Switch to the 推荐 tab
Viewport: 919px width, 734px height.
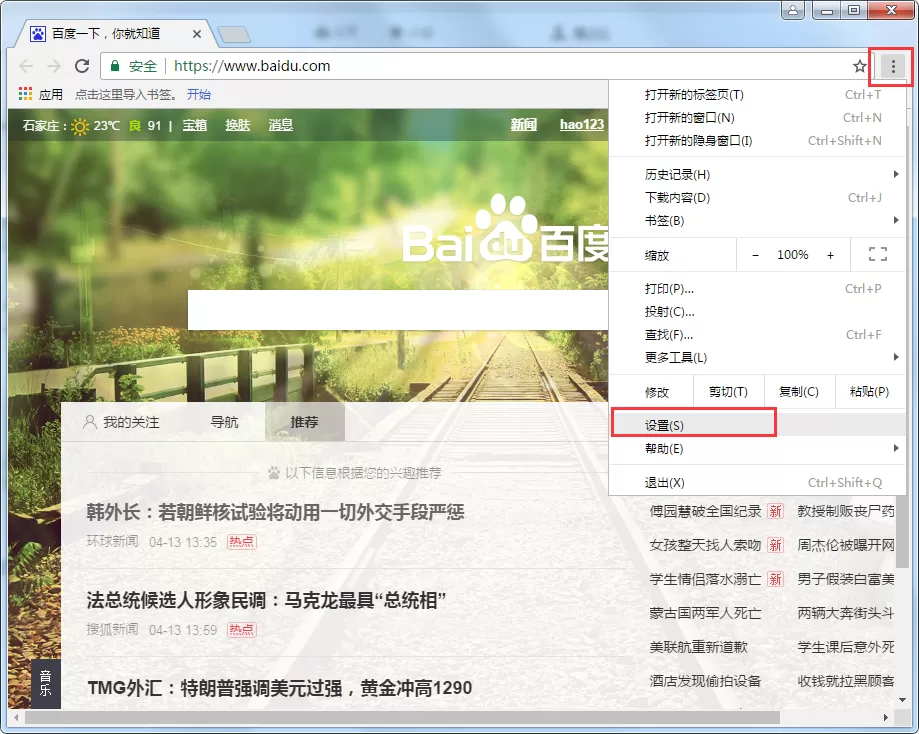[304, 422]
